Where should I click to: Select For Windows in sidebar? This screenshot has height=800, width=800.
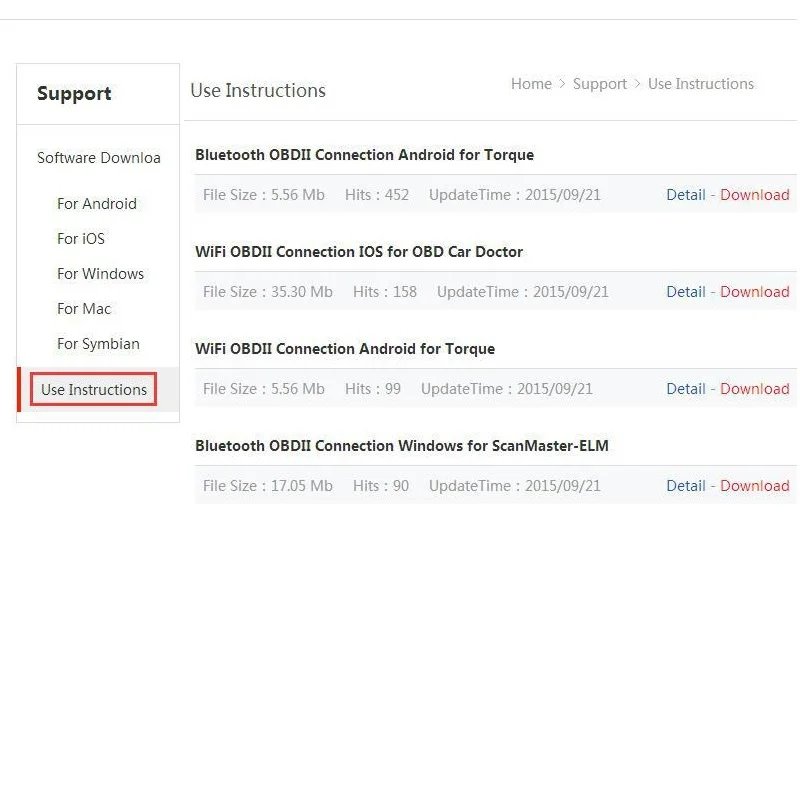coord(101,273)
